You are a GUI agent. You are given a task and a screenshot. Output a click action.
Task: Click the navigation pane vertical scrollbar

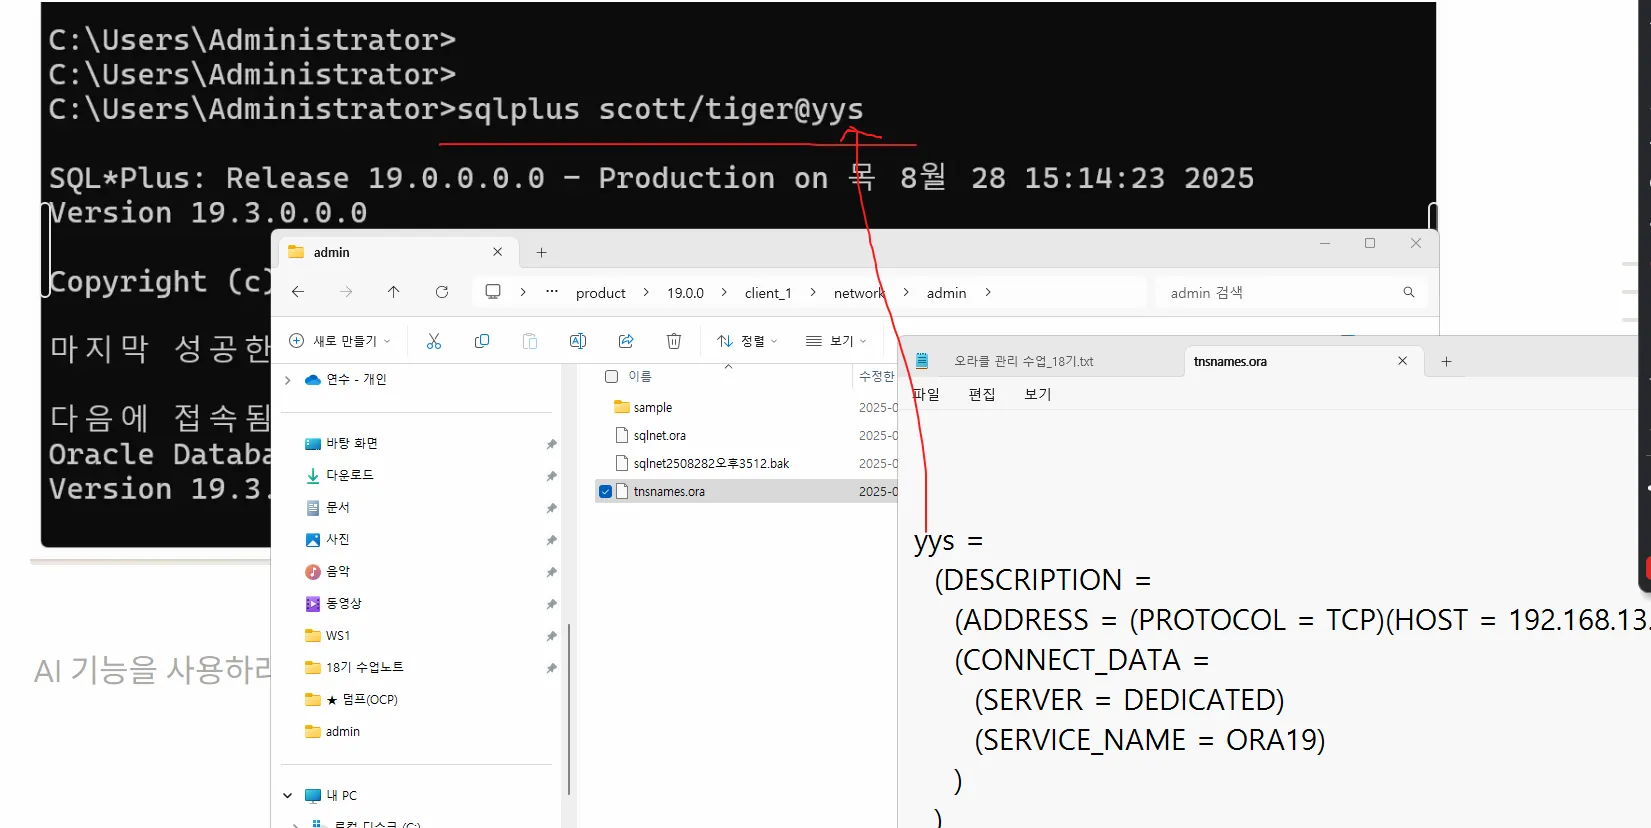569,708
